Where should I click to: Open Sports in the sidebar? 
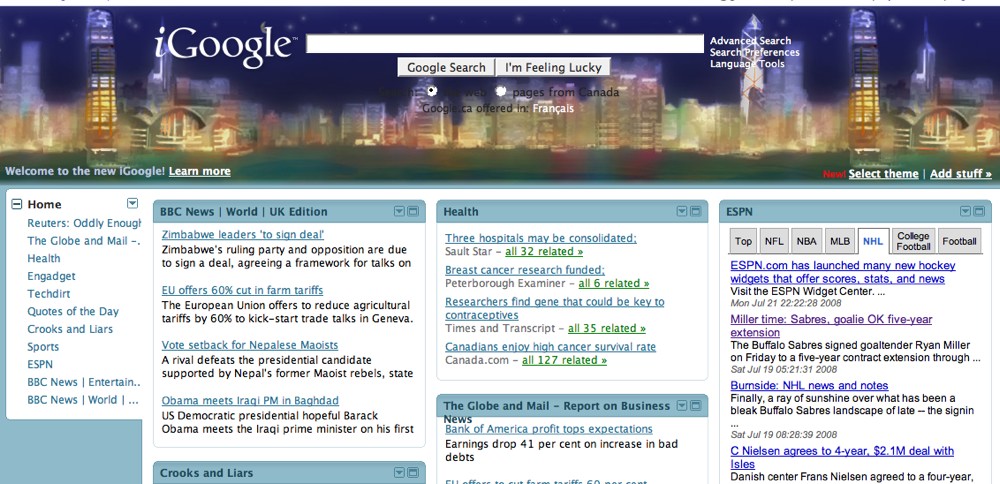(43, 347)
